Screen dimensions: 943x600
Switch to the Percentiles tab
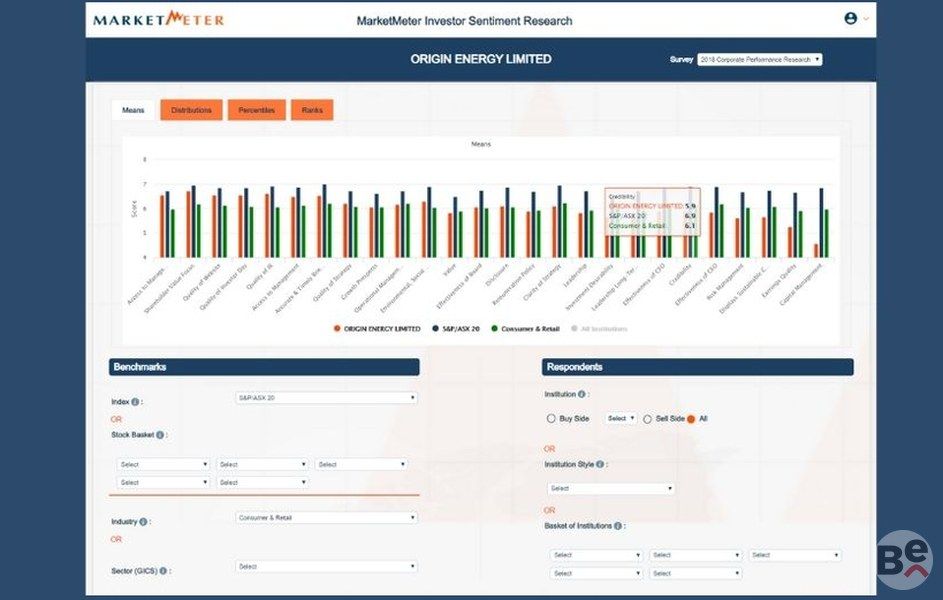[x=257, y=110]
